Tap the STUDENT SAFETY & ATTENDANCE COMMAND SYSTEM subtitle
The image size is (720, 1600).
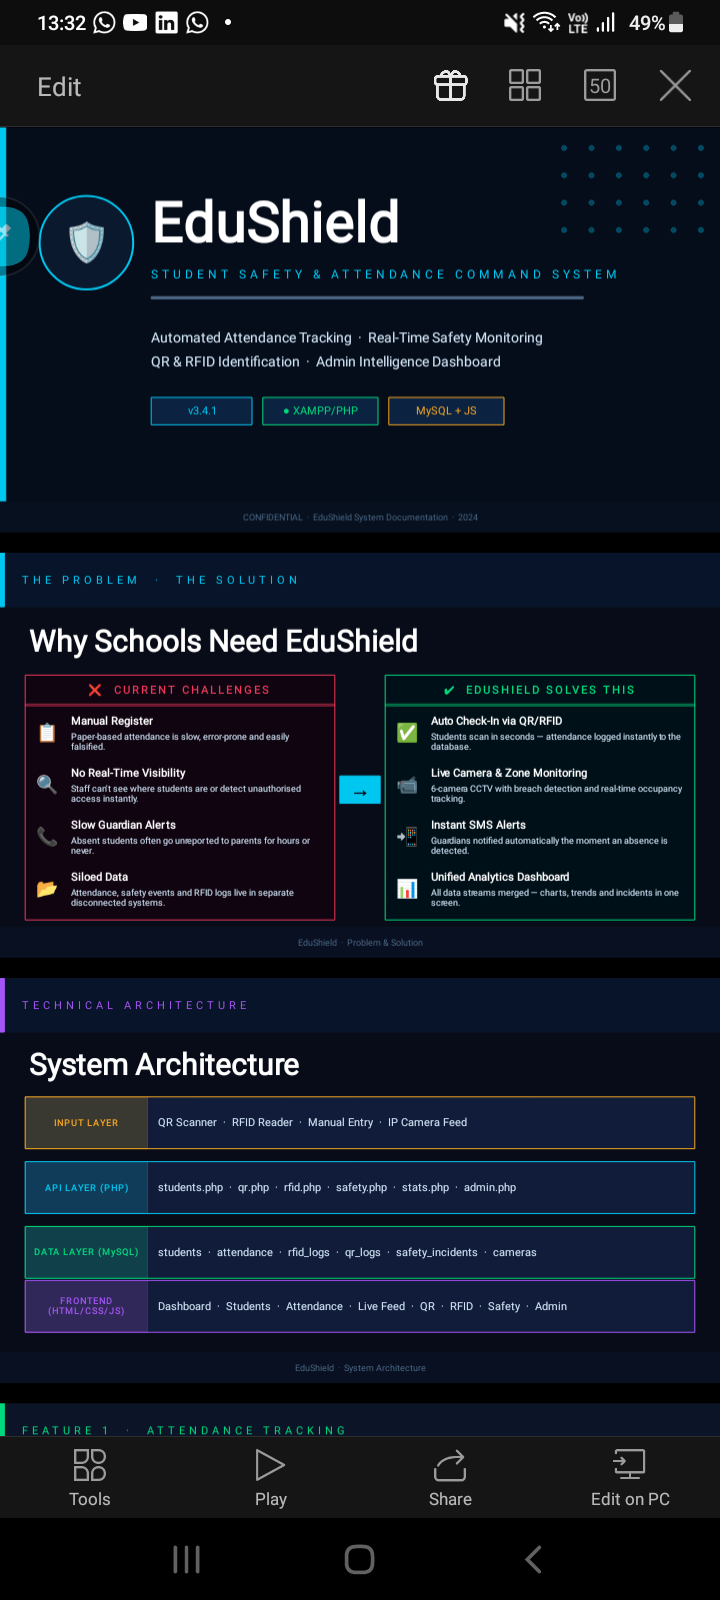pos(384,274)
